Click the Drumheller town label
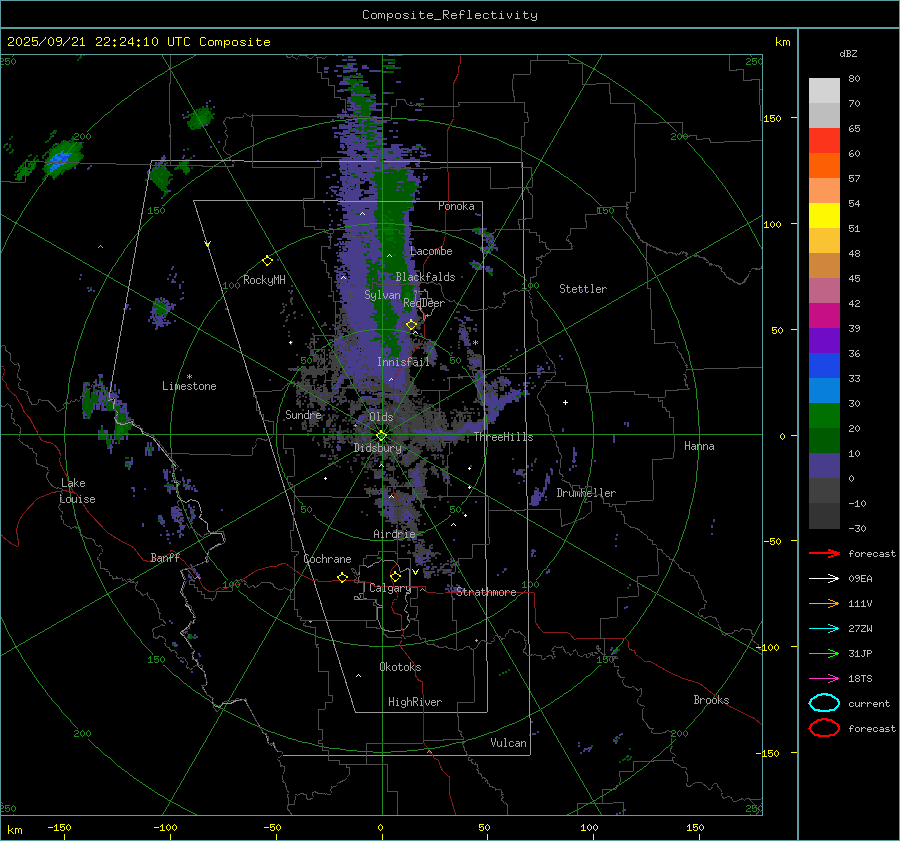The image size is (900, 841). coord(586,493)
